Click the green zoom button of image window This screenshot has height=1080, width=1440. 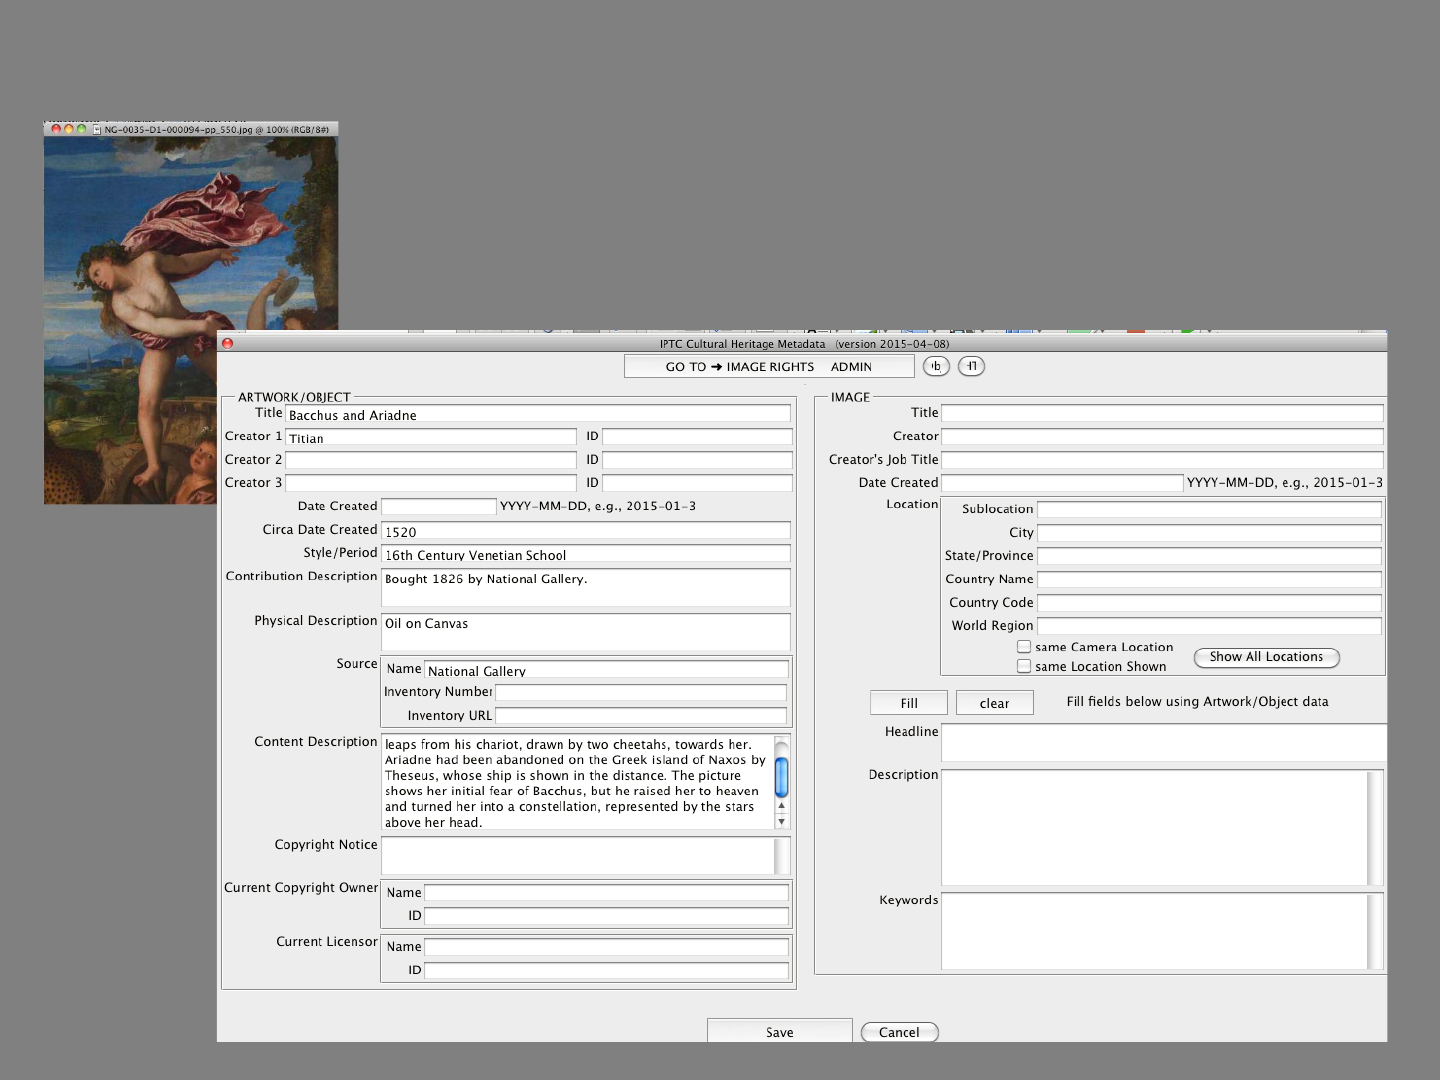81,129
